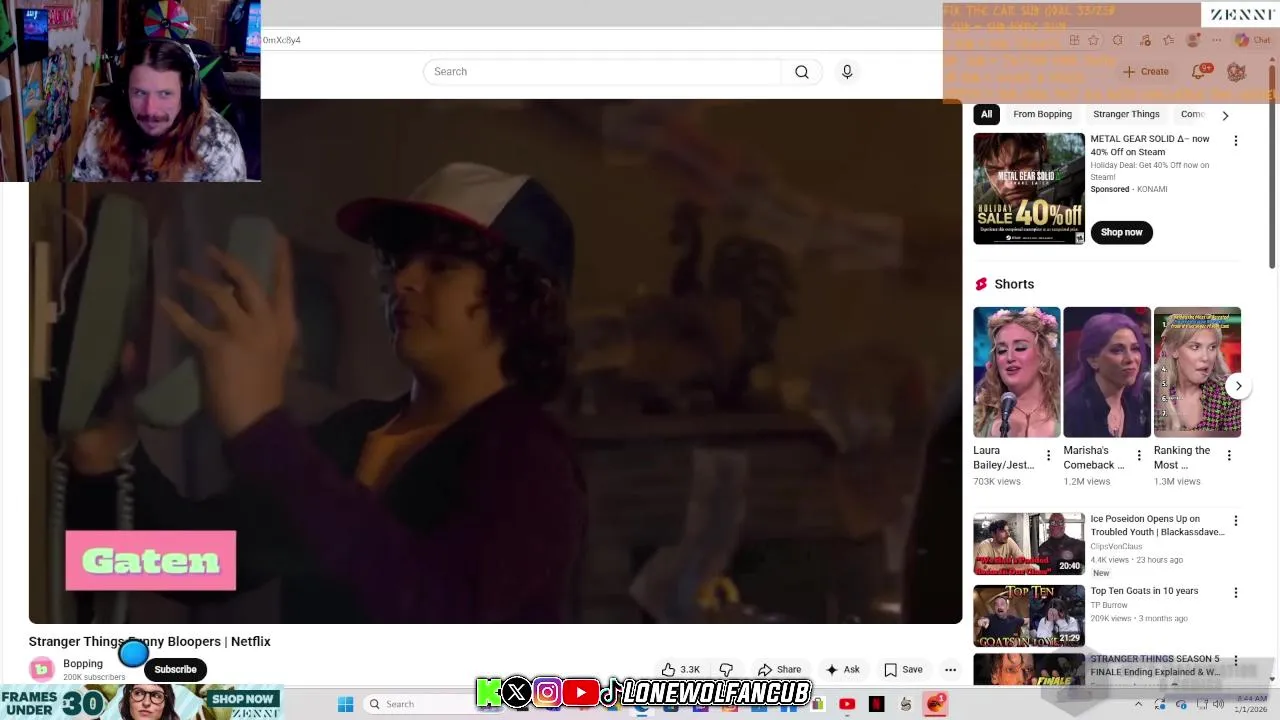Open the Ranking the Most short thumbnail
Image resolution: width=1280 pixels, height=720 pixels.
(1197, 372)
